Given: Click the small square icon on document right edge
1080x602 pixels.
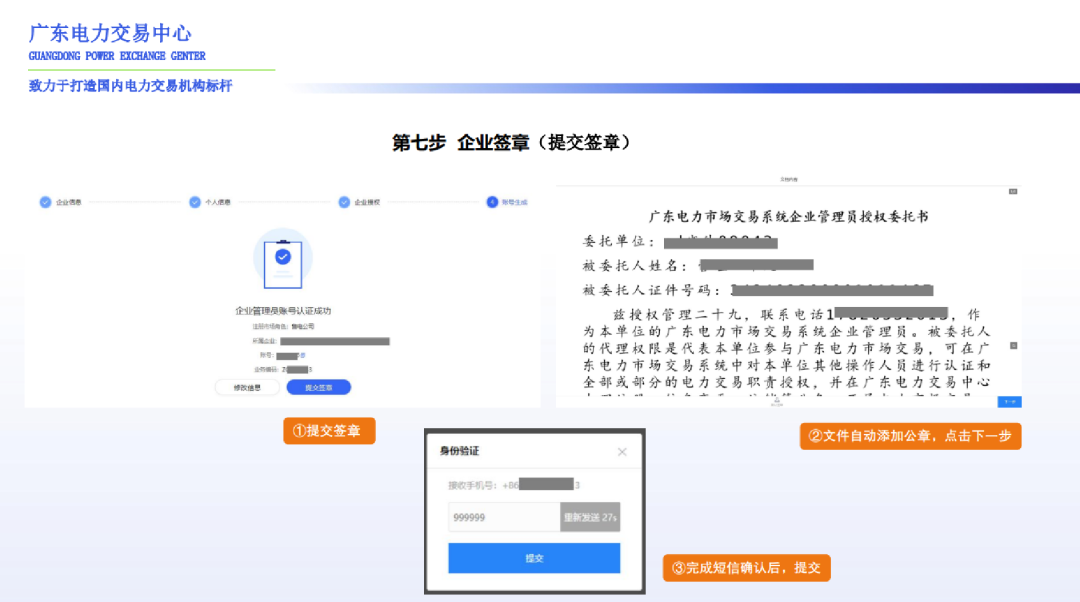Looking at the screenshot, I should pyautogui.click(x=1012, y=345).
